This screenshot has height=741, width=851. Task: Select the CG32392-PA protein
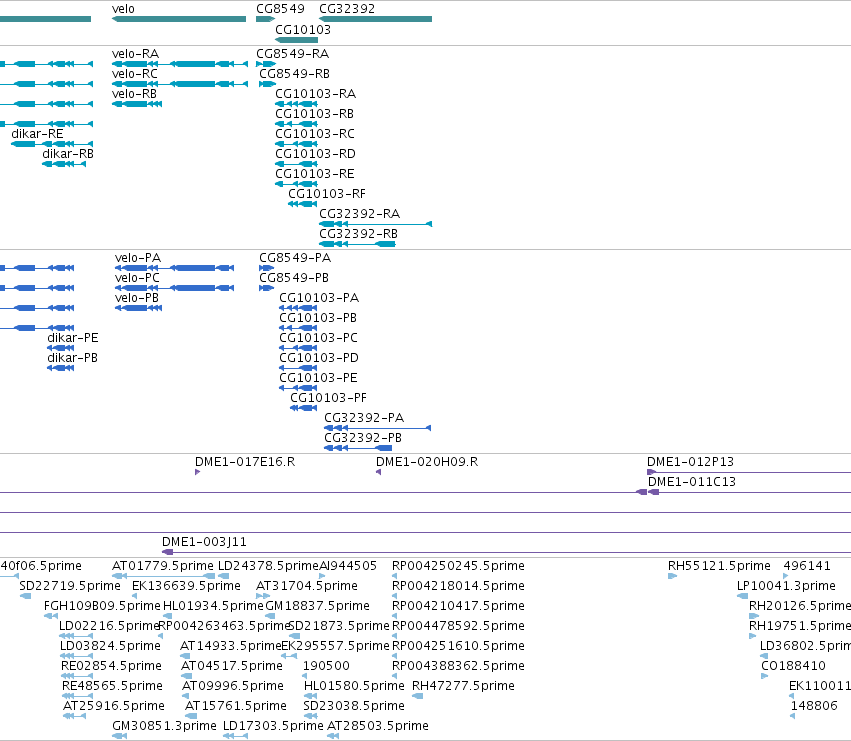pyautogui.click(x=364, y=419)
